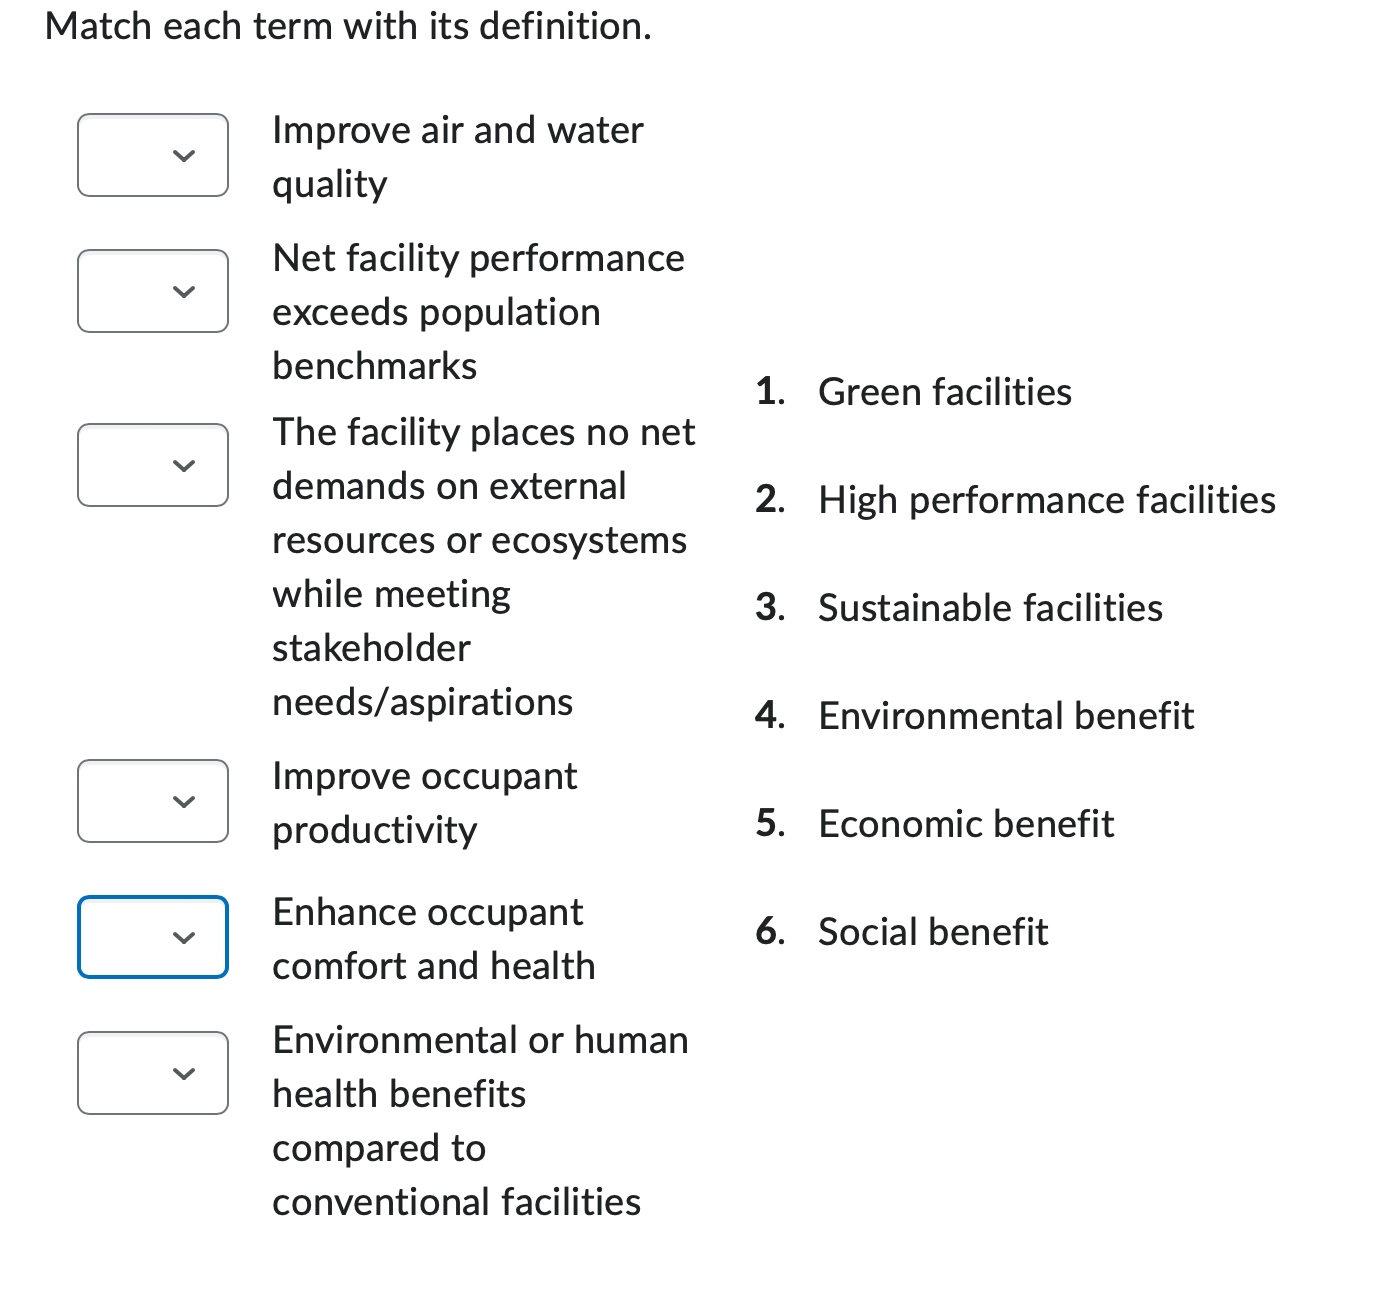Click the definition 'Improve occupant productivity'
This screenshot has width=1380, height=1298.
coord(424,801)
